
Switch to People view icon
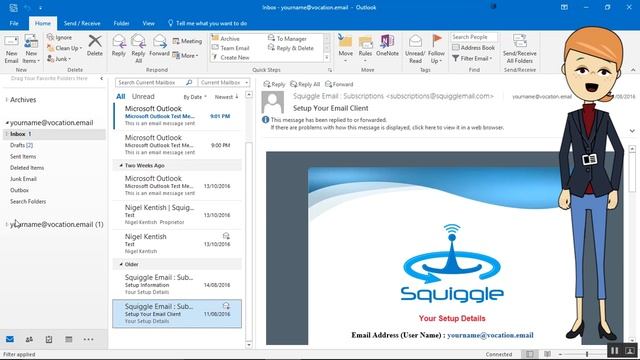click(29, 339)
